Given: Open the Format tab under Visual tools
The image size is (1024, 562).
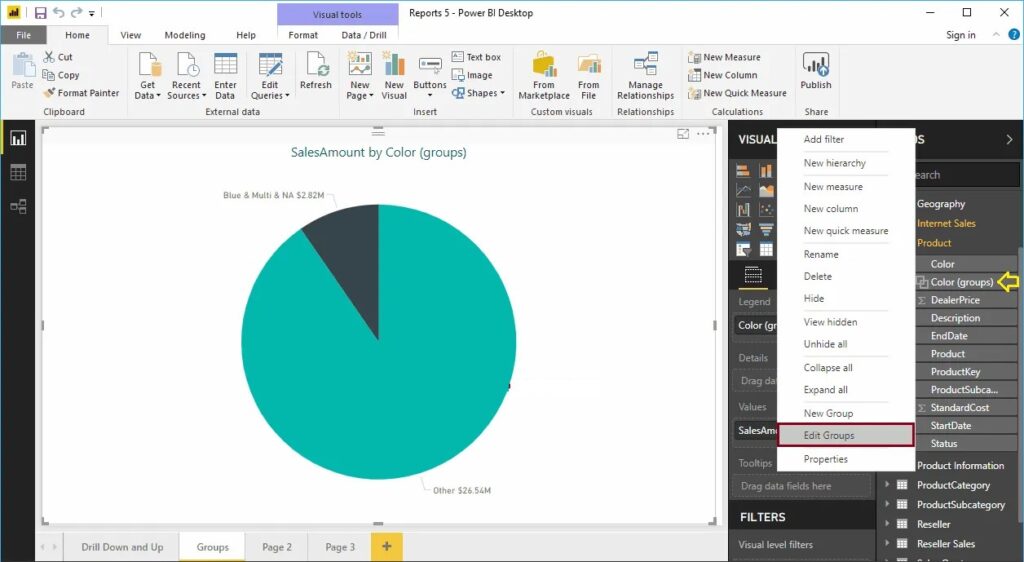Looking at the screenshot, I should pos(303,35).
